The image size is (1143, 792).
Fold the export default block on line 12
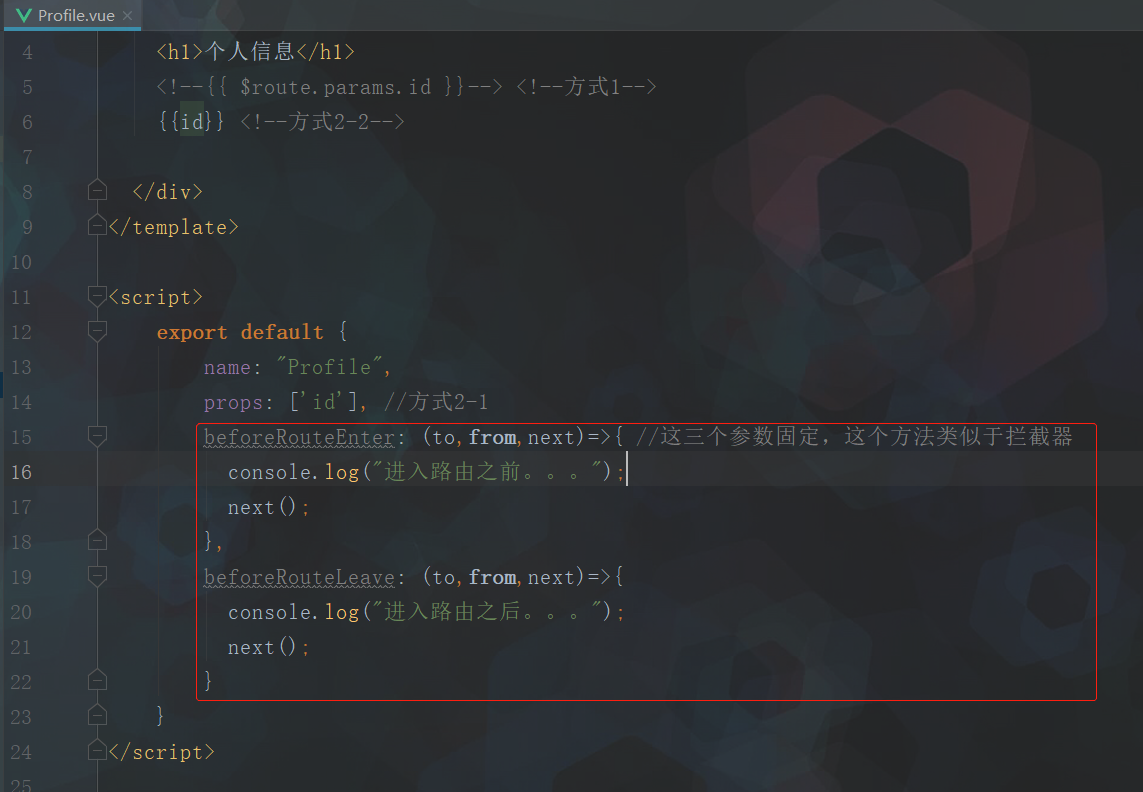(x=97, y=331)
